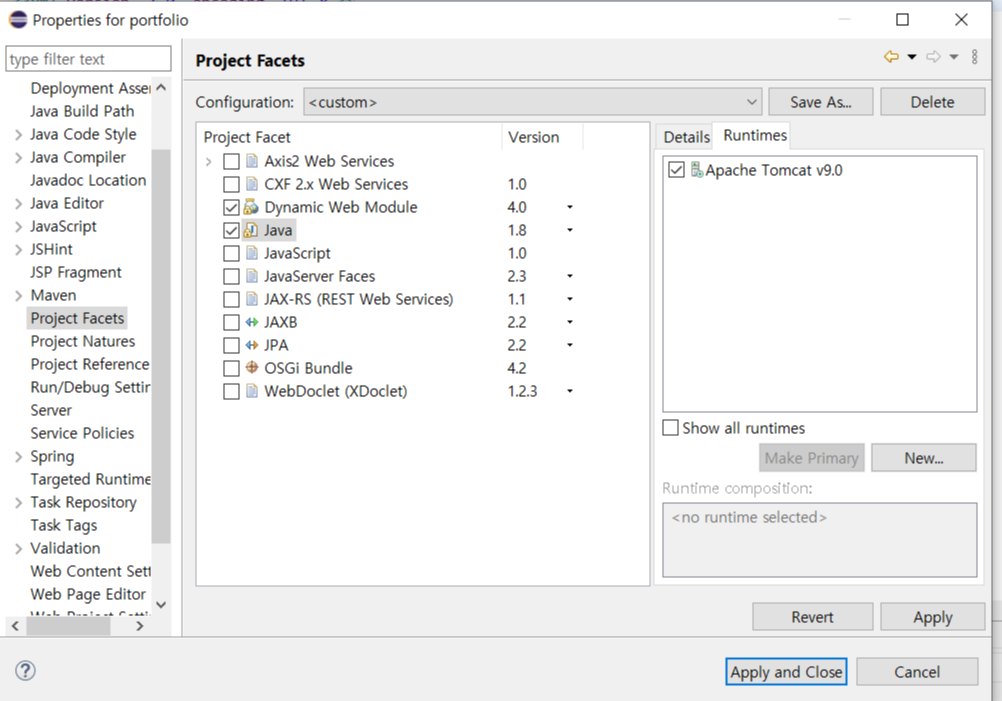Enable the JavaServer Faces checkbox
The width and height of the screenshot is (1002, 701).
(x=231, y=277)
